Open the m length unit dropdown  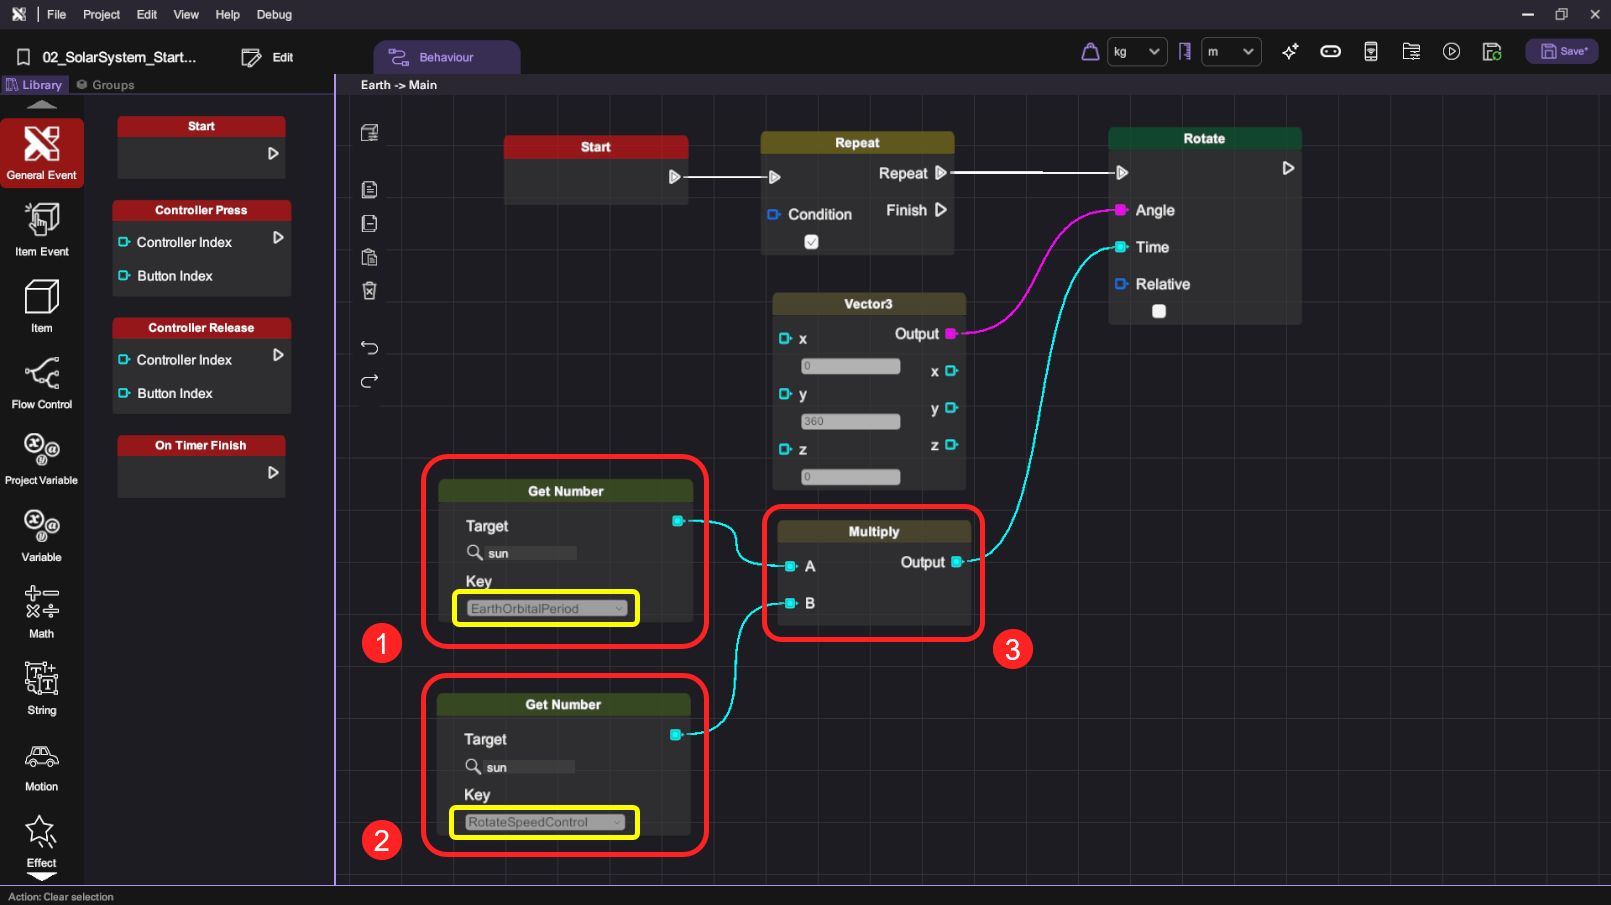pos(1230,52)
